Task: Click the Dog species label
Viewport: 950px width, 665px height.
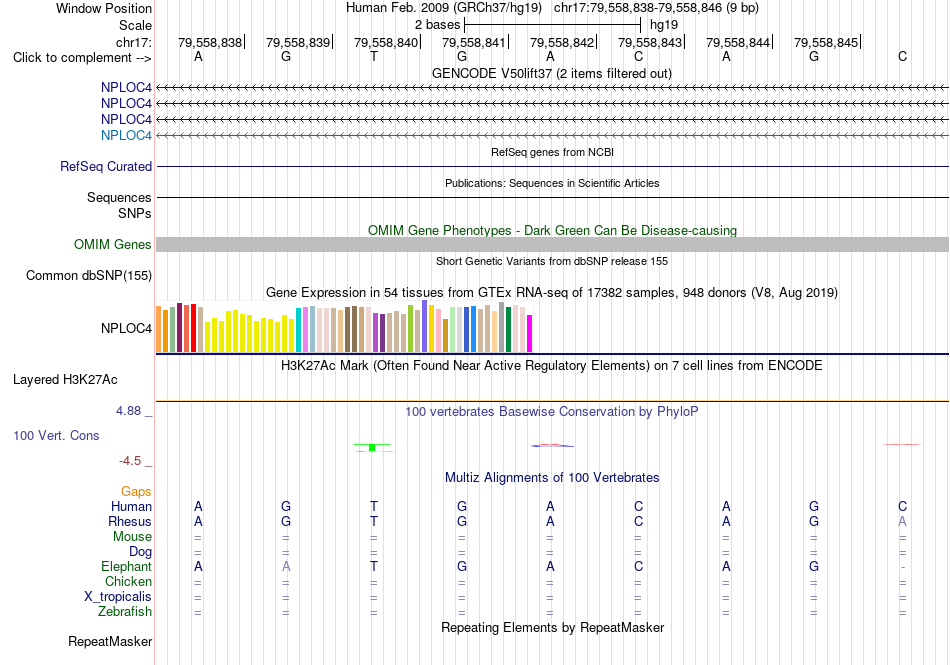Action: coord(140,552)
